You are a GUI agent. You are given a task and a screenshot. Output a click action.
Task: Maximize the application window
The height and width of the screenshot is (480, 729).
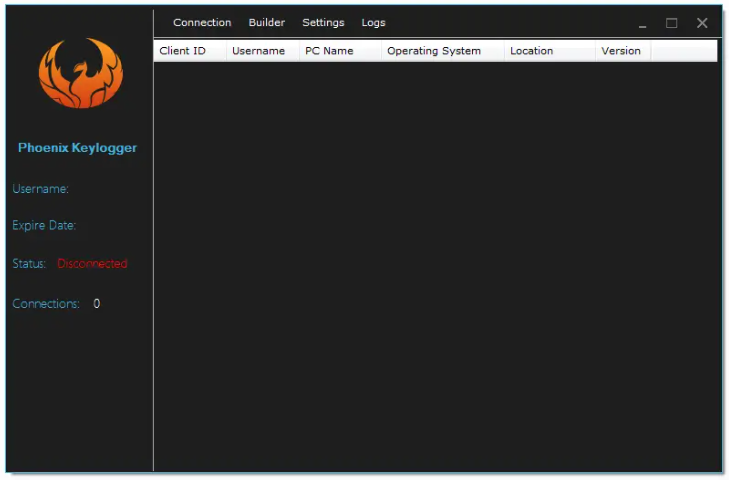coord(672,23)
